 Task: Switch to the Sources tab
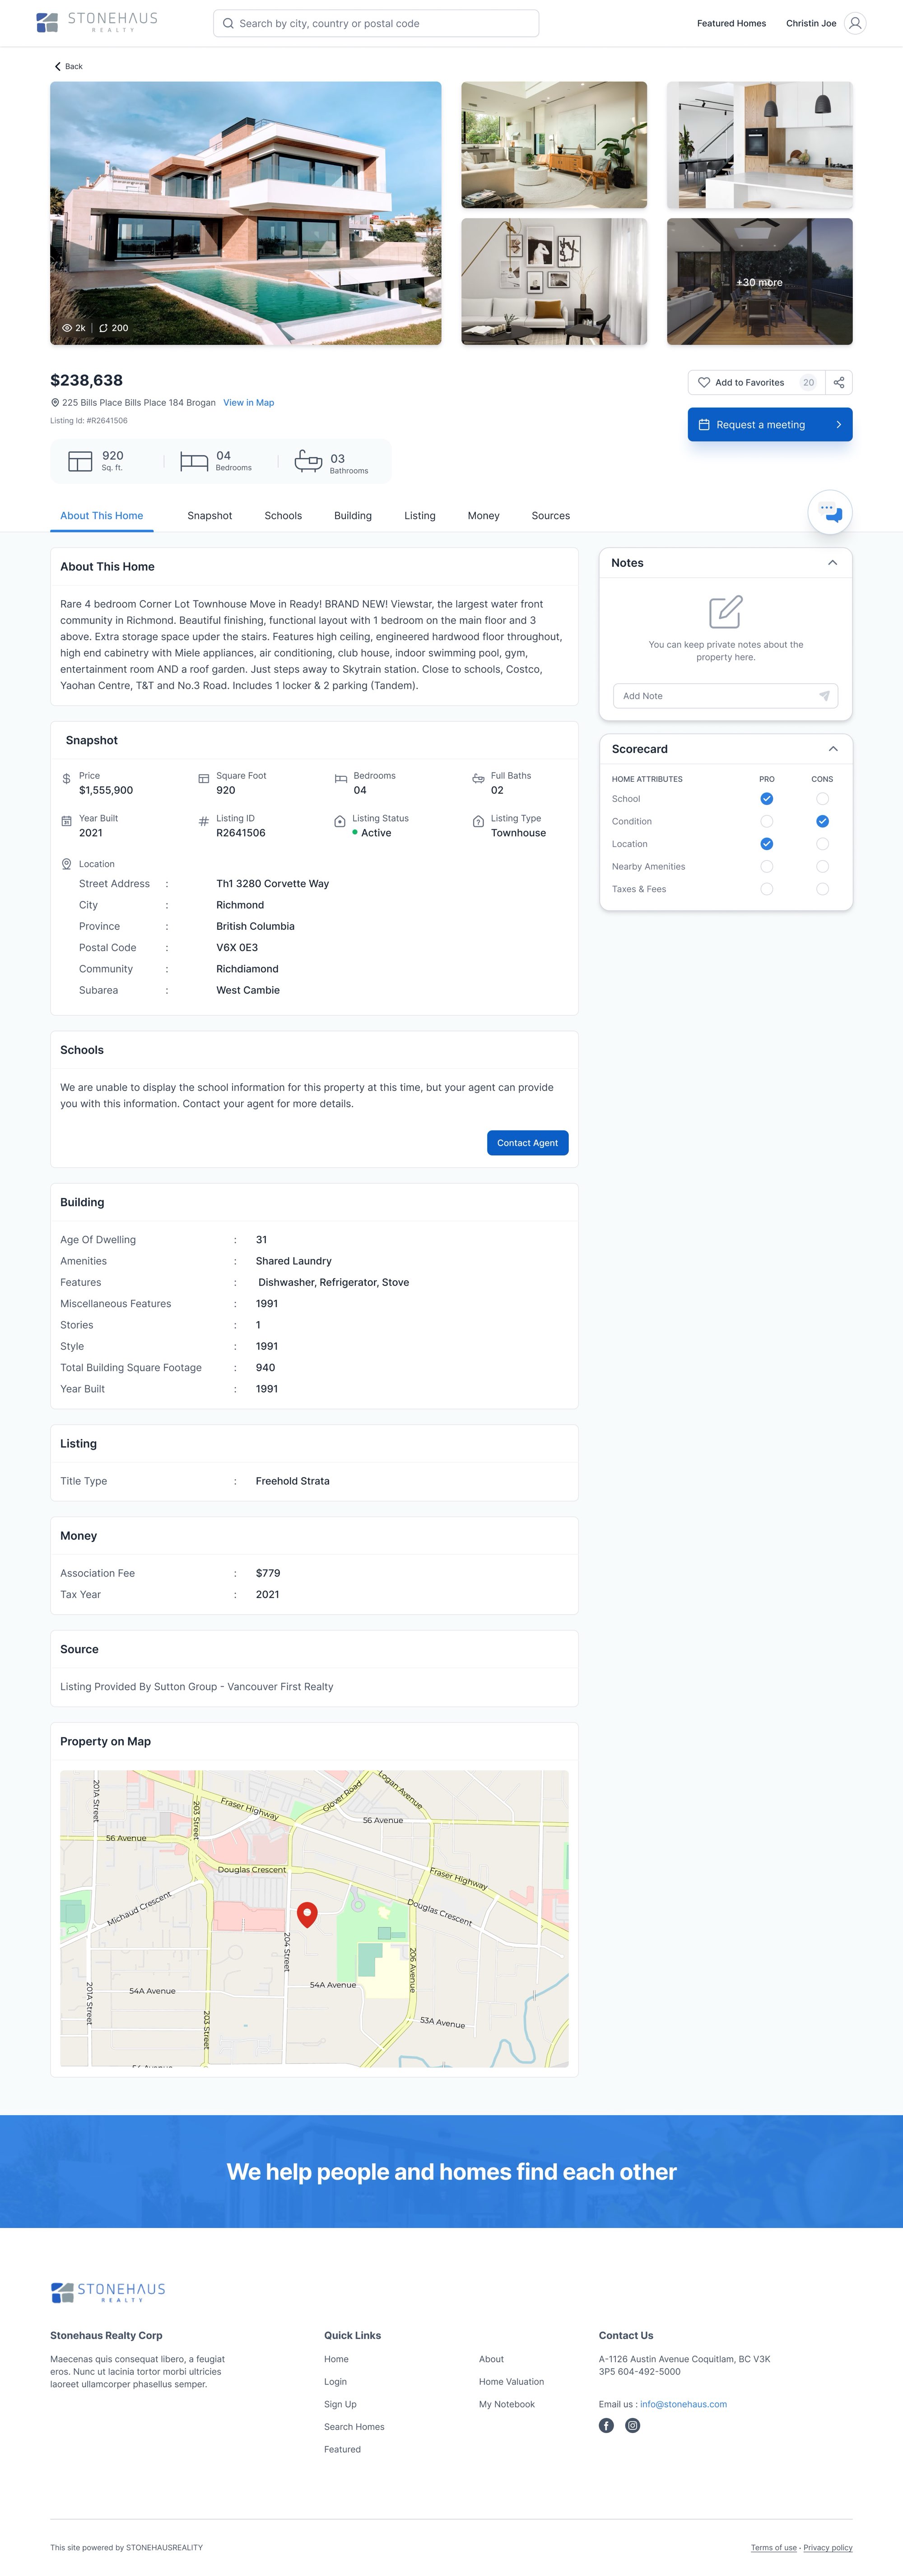pyautogui.click(x=551, y=516)
